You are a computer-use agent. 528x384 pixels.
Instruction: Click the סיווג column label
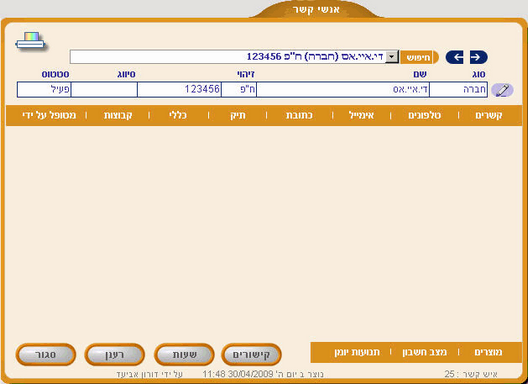(126, 74)
